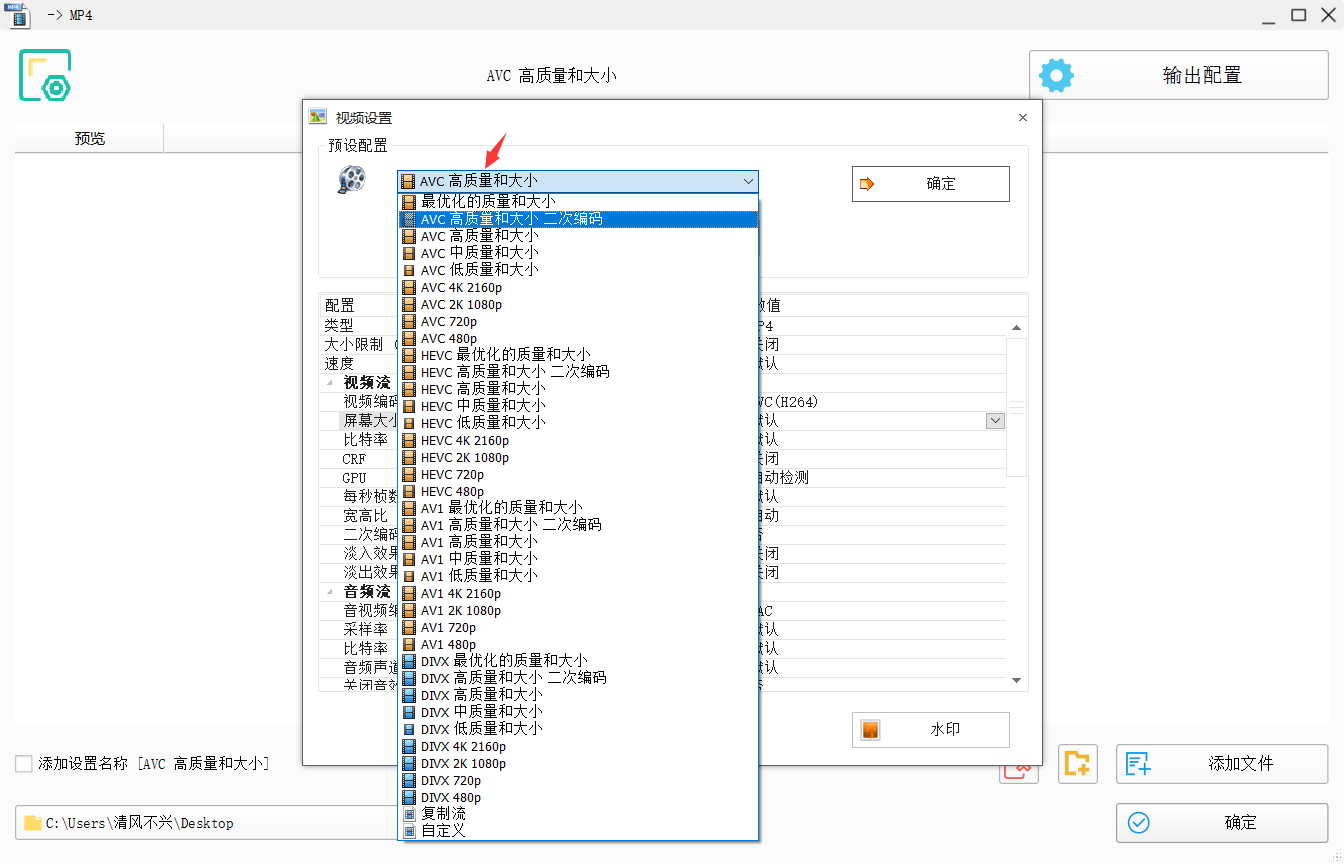
Task: Select HEVC 4K 2160p from the list
Action: (464, 440)
